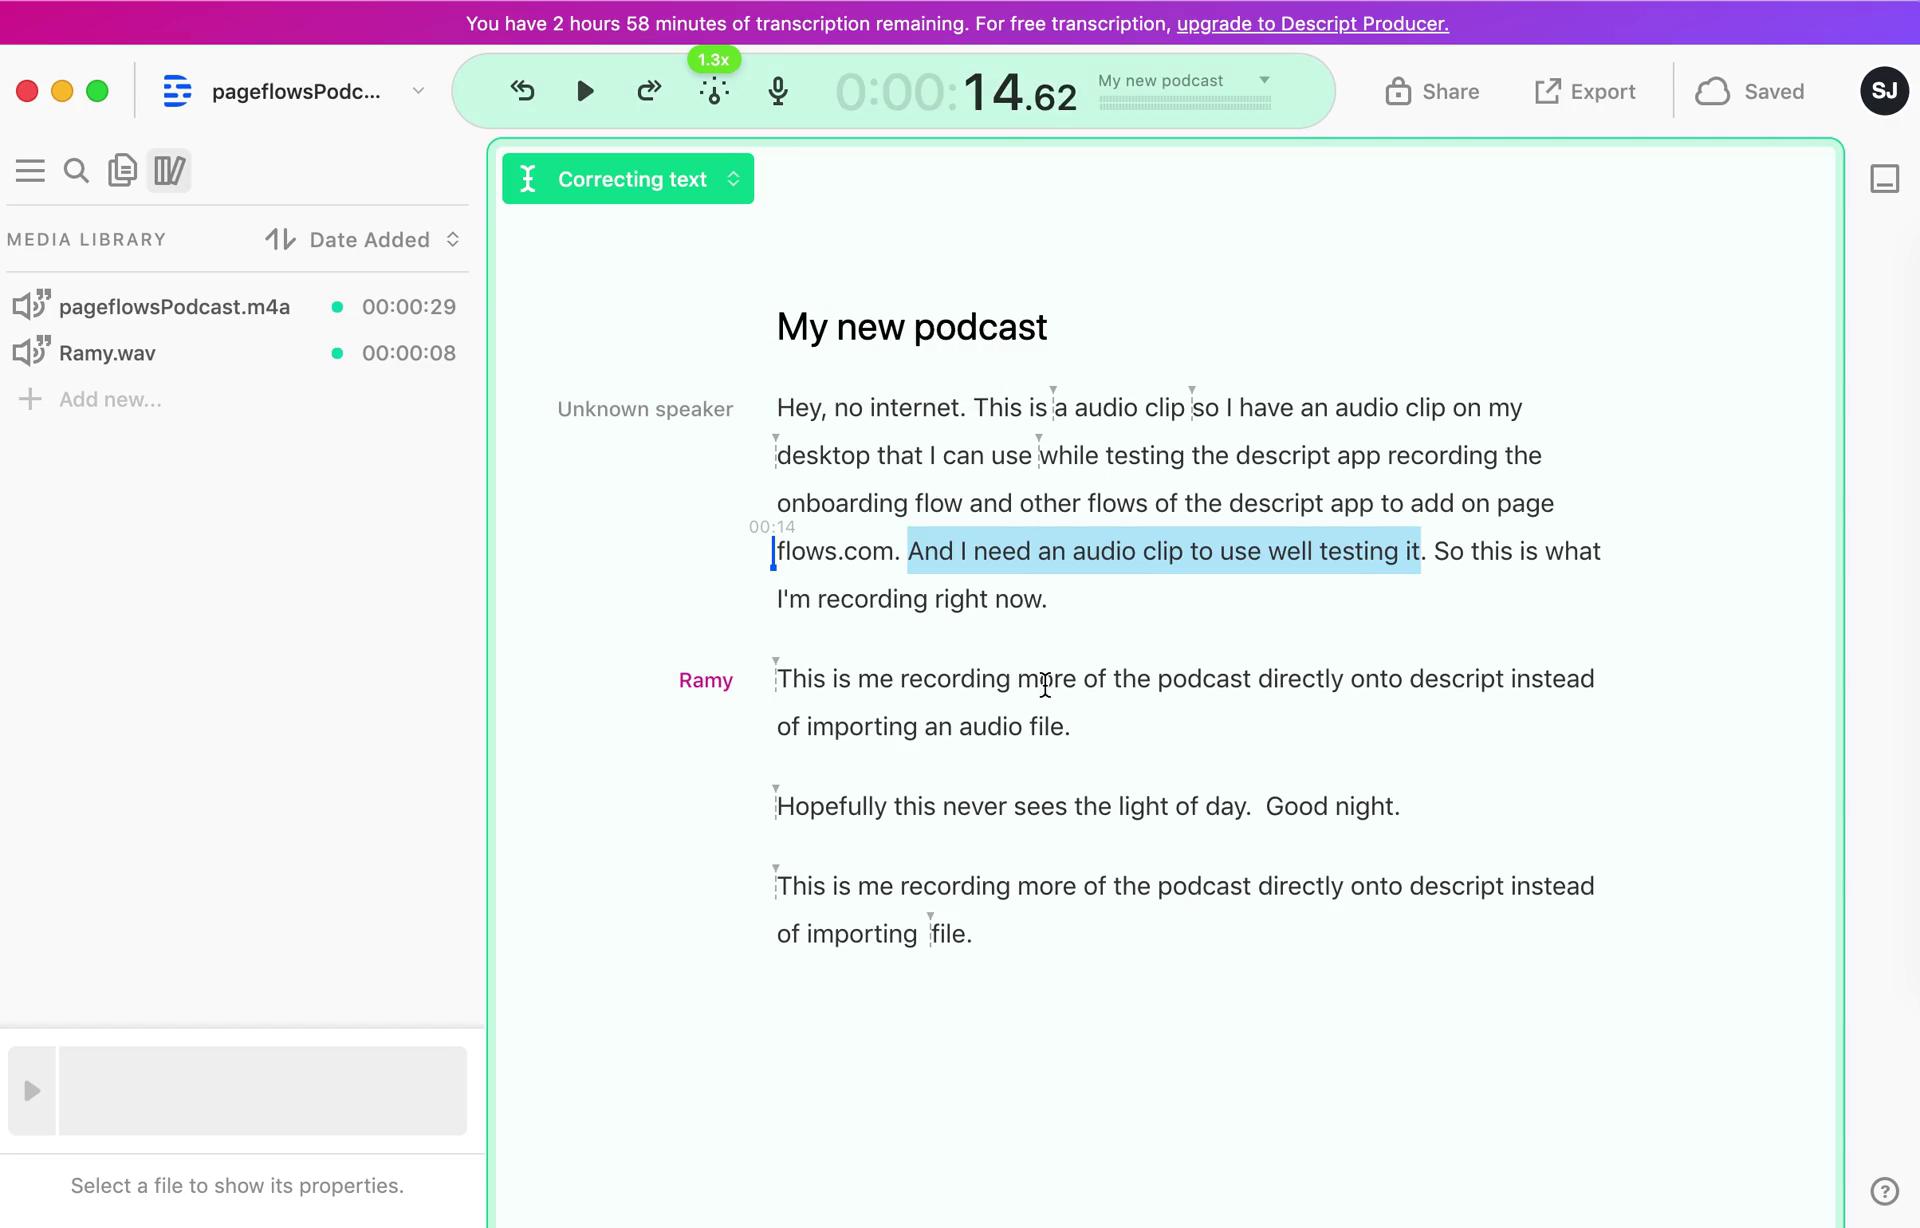1920x1228 pixels.
Task: Click the macOS green fullscreen window button
Action: click(x=97, y=91)
